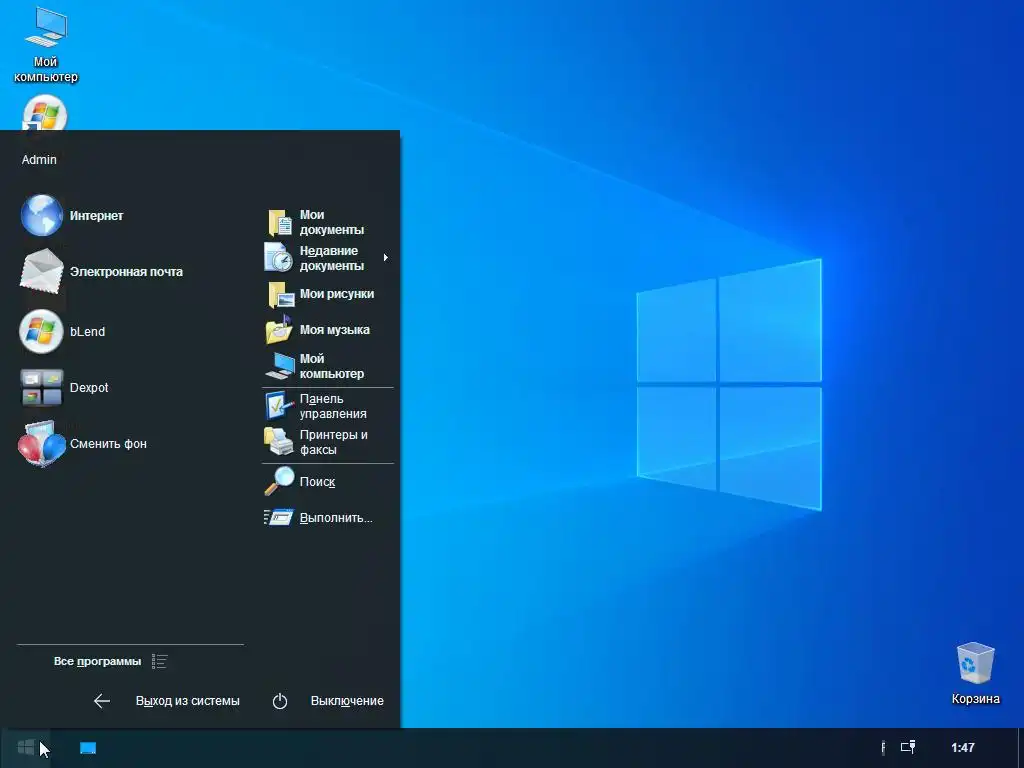
Task: Select the Интернет menu label
Action: point(97,216)
